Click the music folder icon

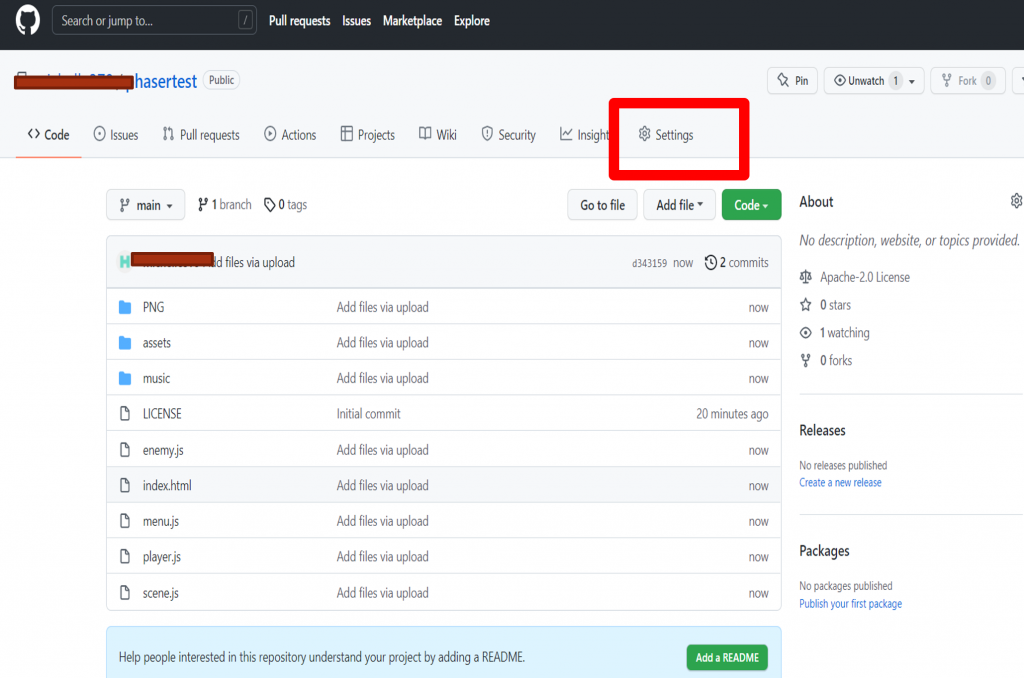pyautogui.click(x=125, y=378)
